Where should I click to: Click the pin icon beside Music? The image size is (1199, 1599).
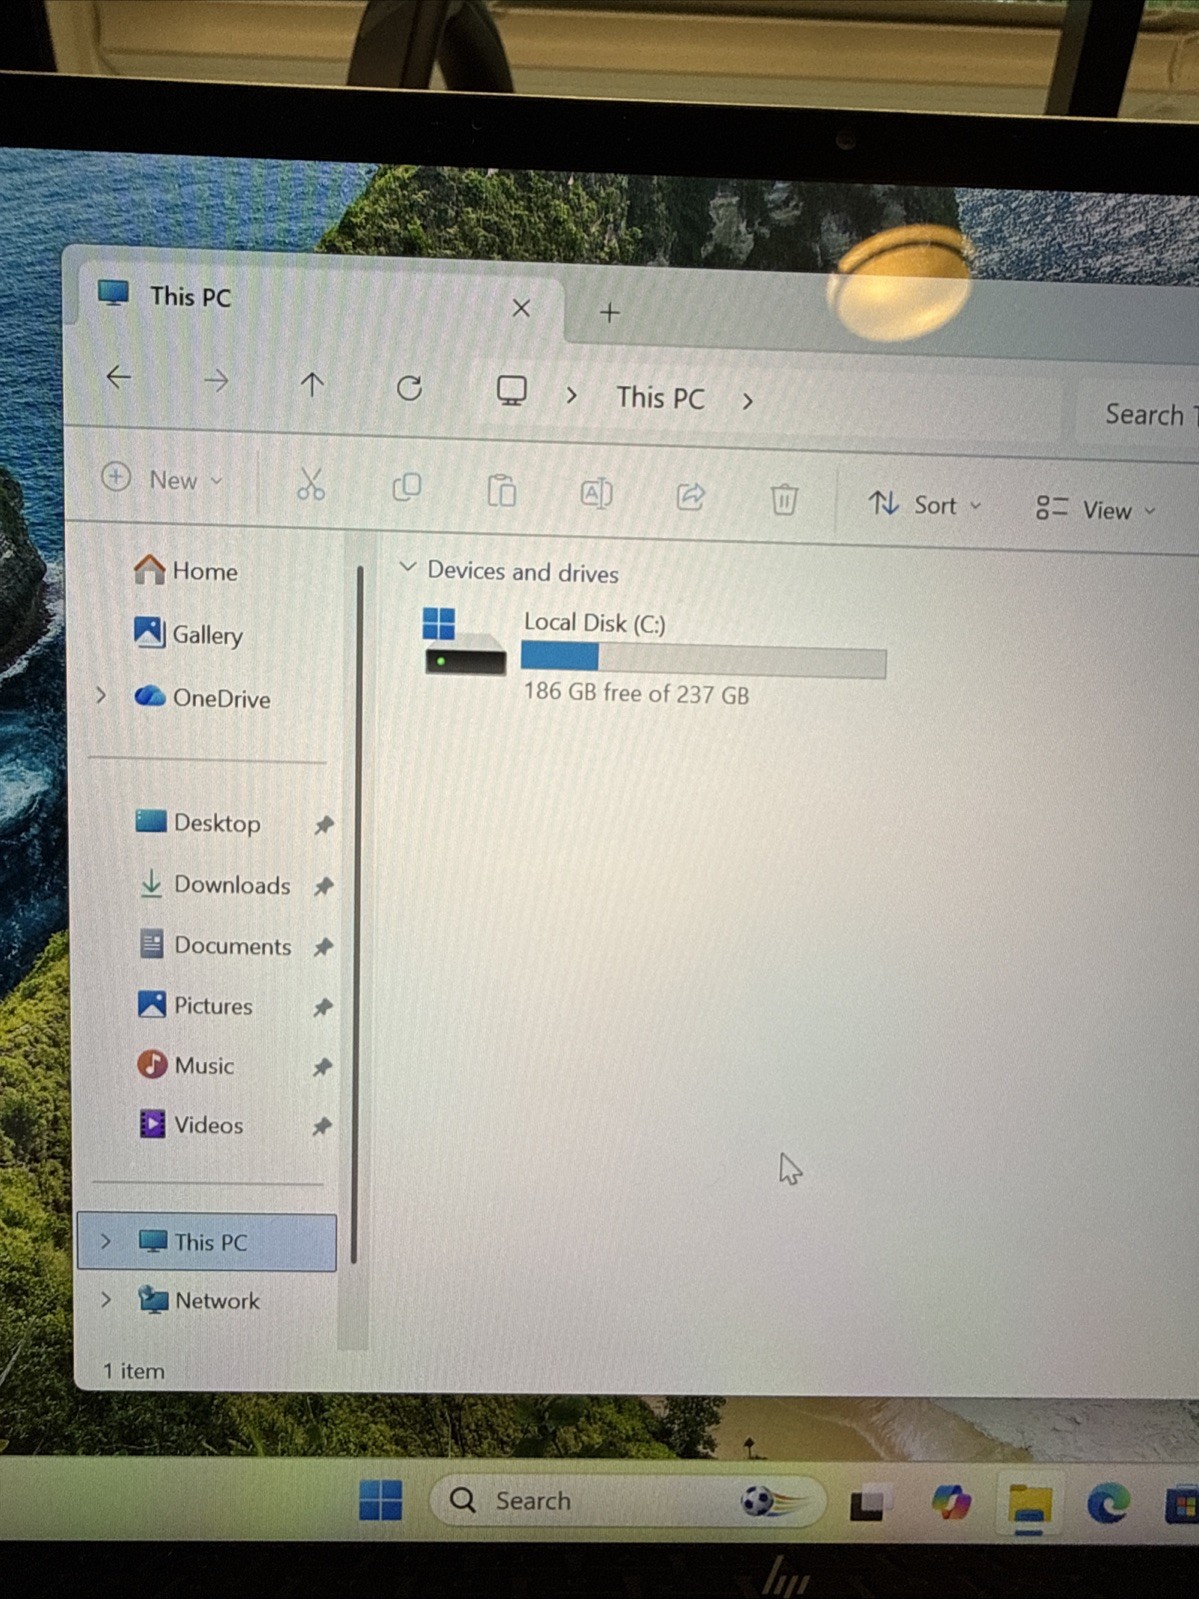(321, 1067)
